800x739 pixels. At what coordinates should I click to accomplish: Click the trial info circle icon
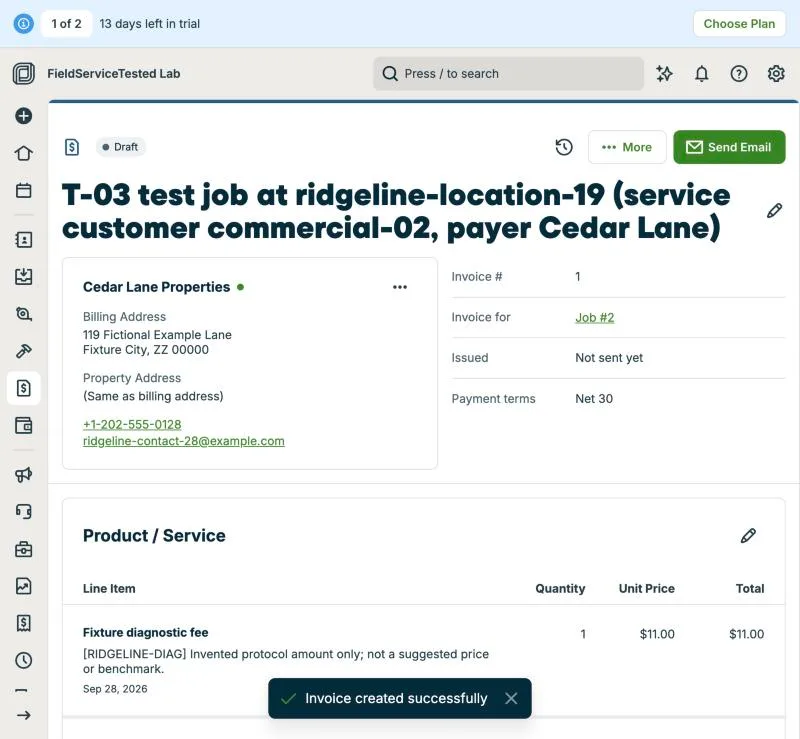[23, 23]
